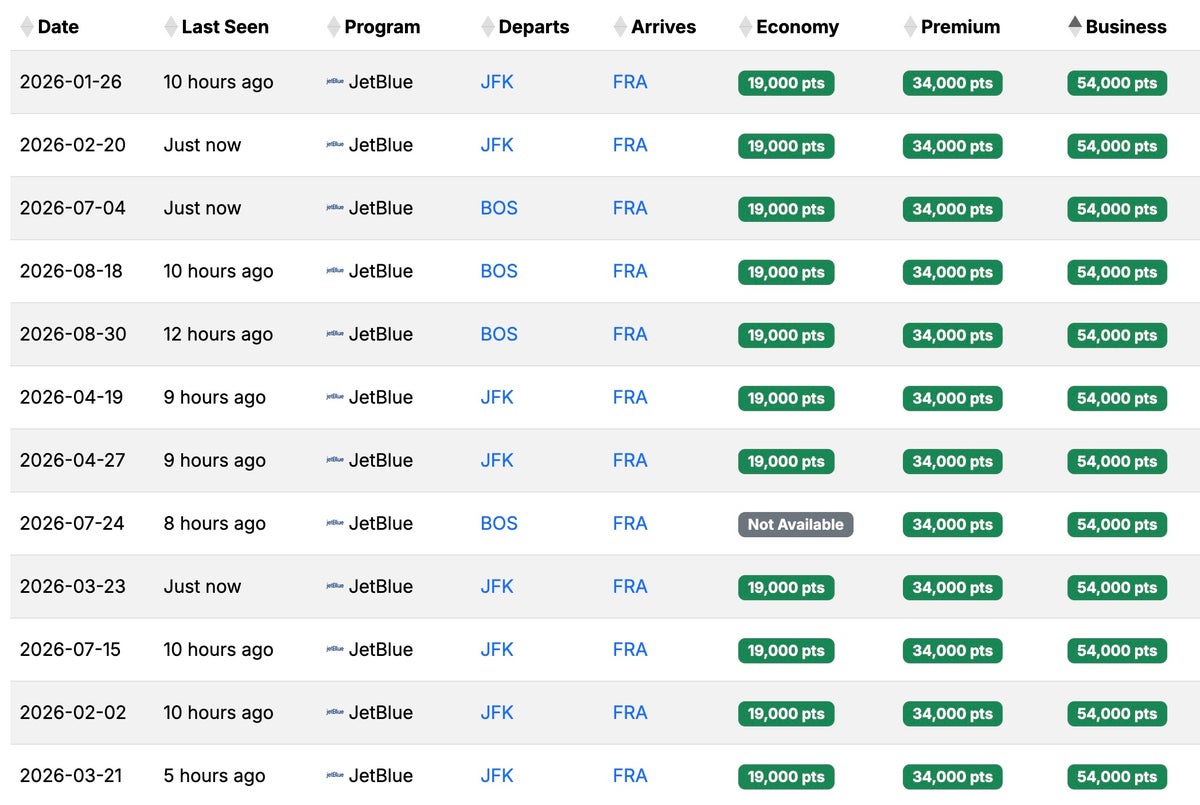Open FRA arrival link for 2026-08-18
This screenshot has height=805, width=1200.
(630, 271)
